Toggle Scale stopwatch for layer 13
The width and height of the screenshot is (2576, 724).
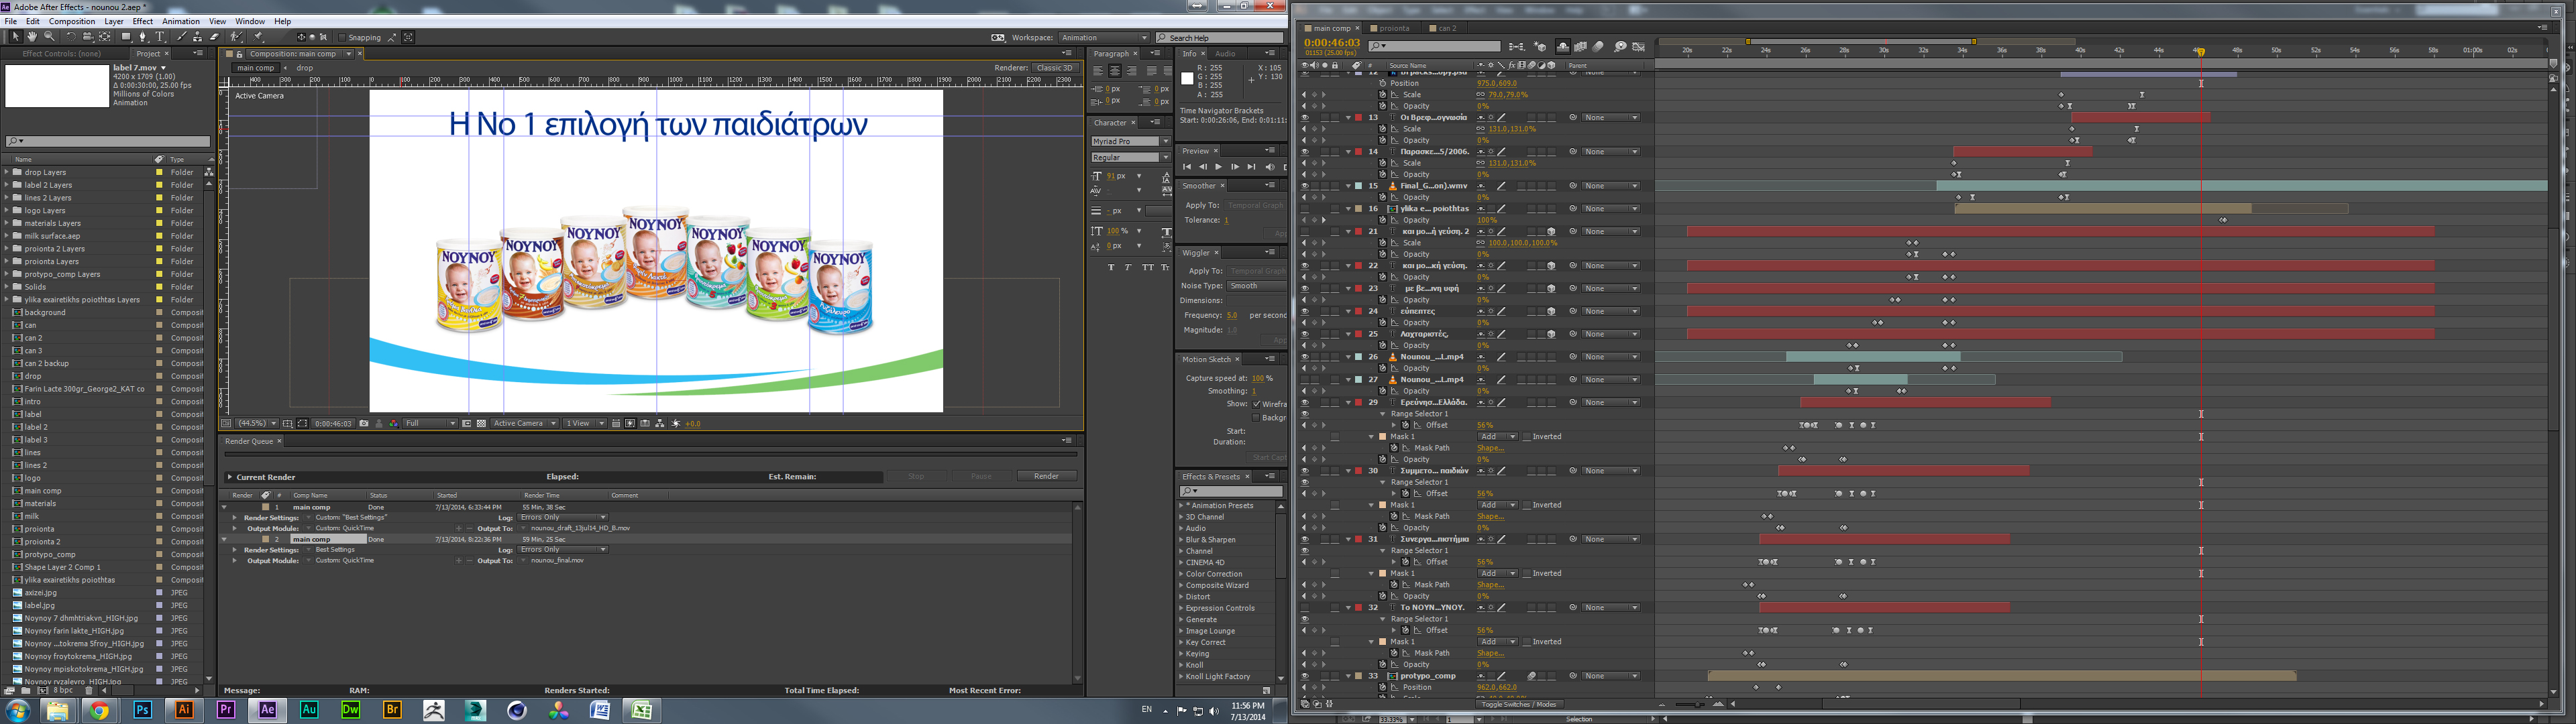(x=1383, y=129)
